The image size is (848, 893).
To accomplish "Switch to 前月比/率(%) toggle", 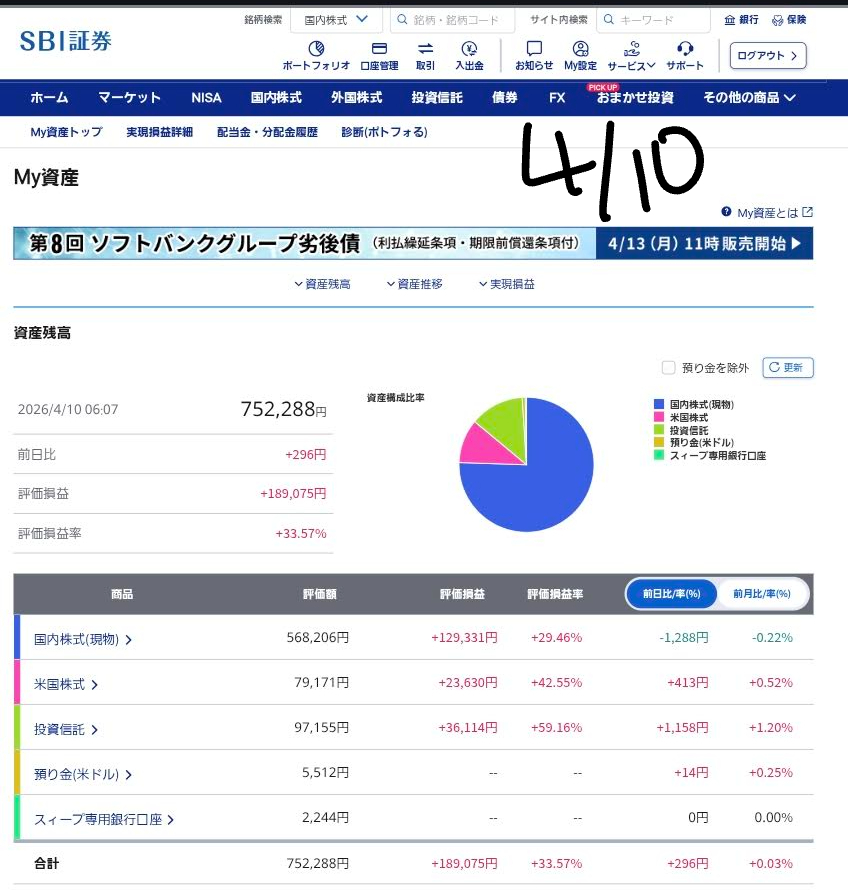I will (x=762, y=594).
